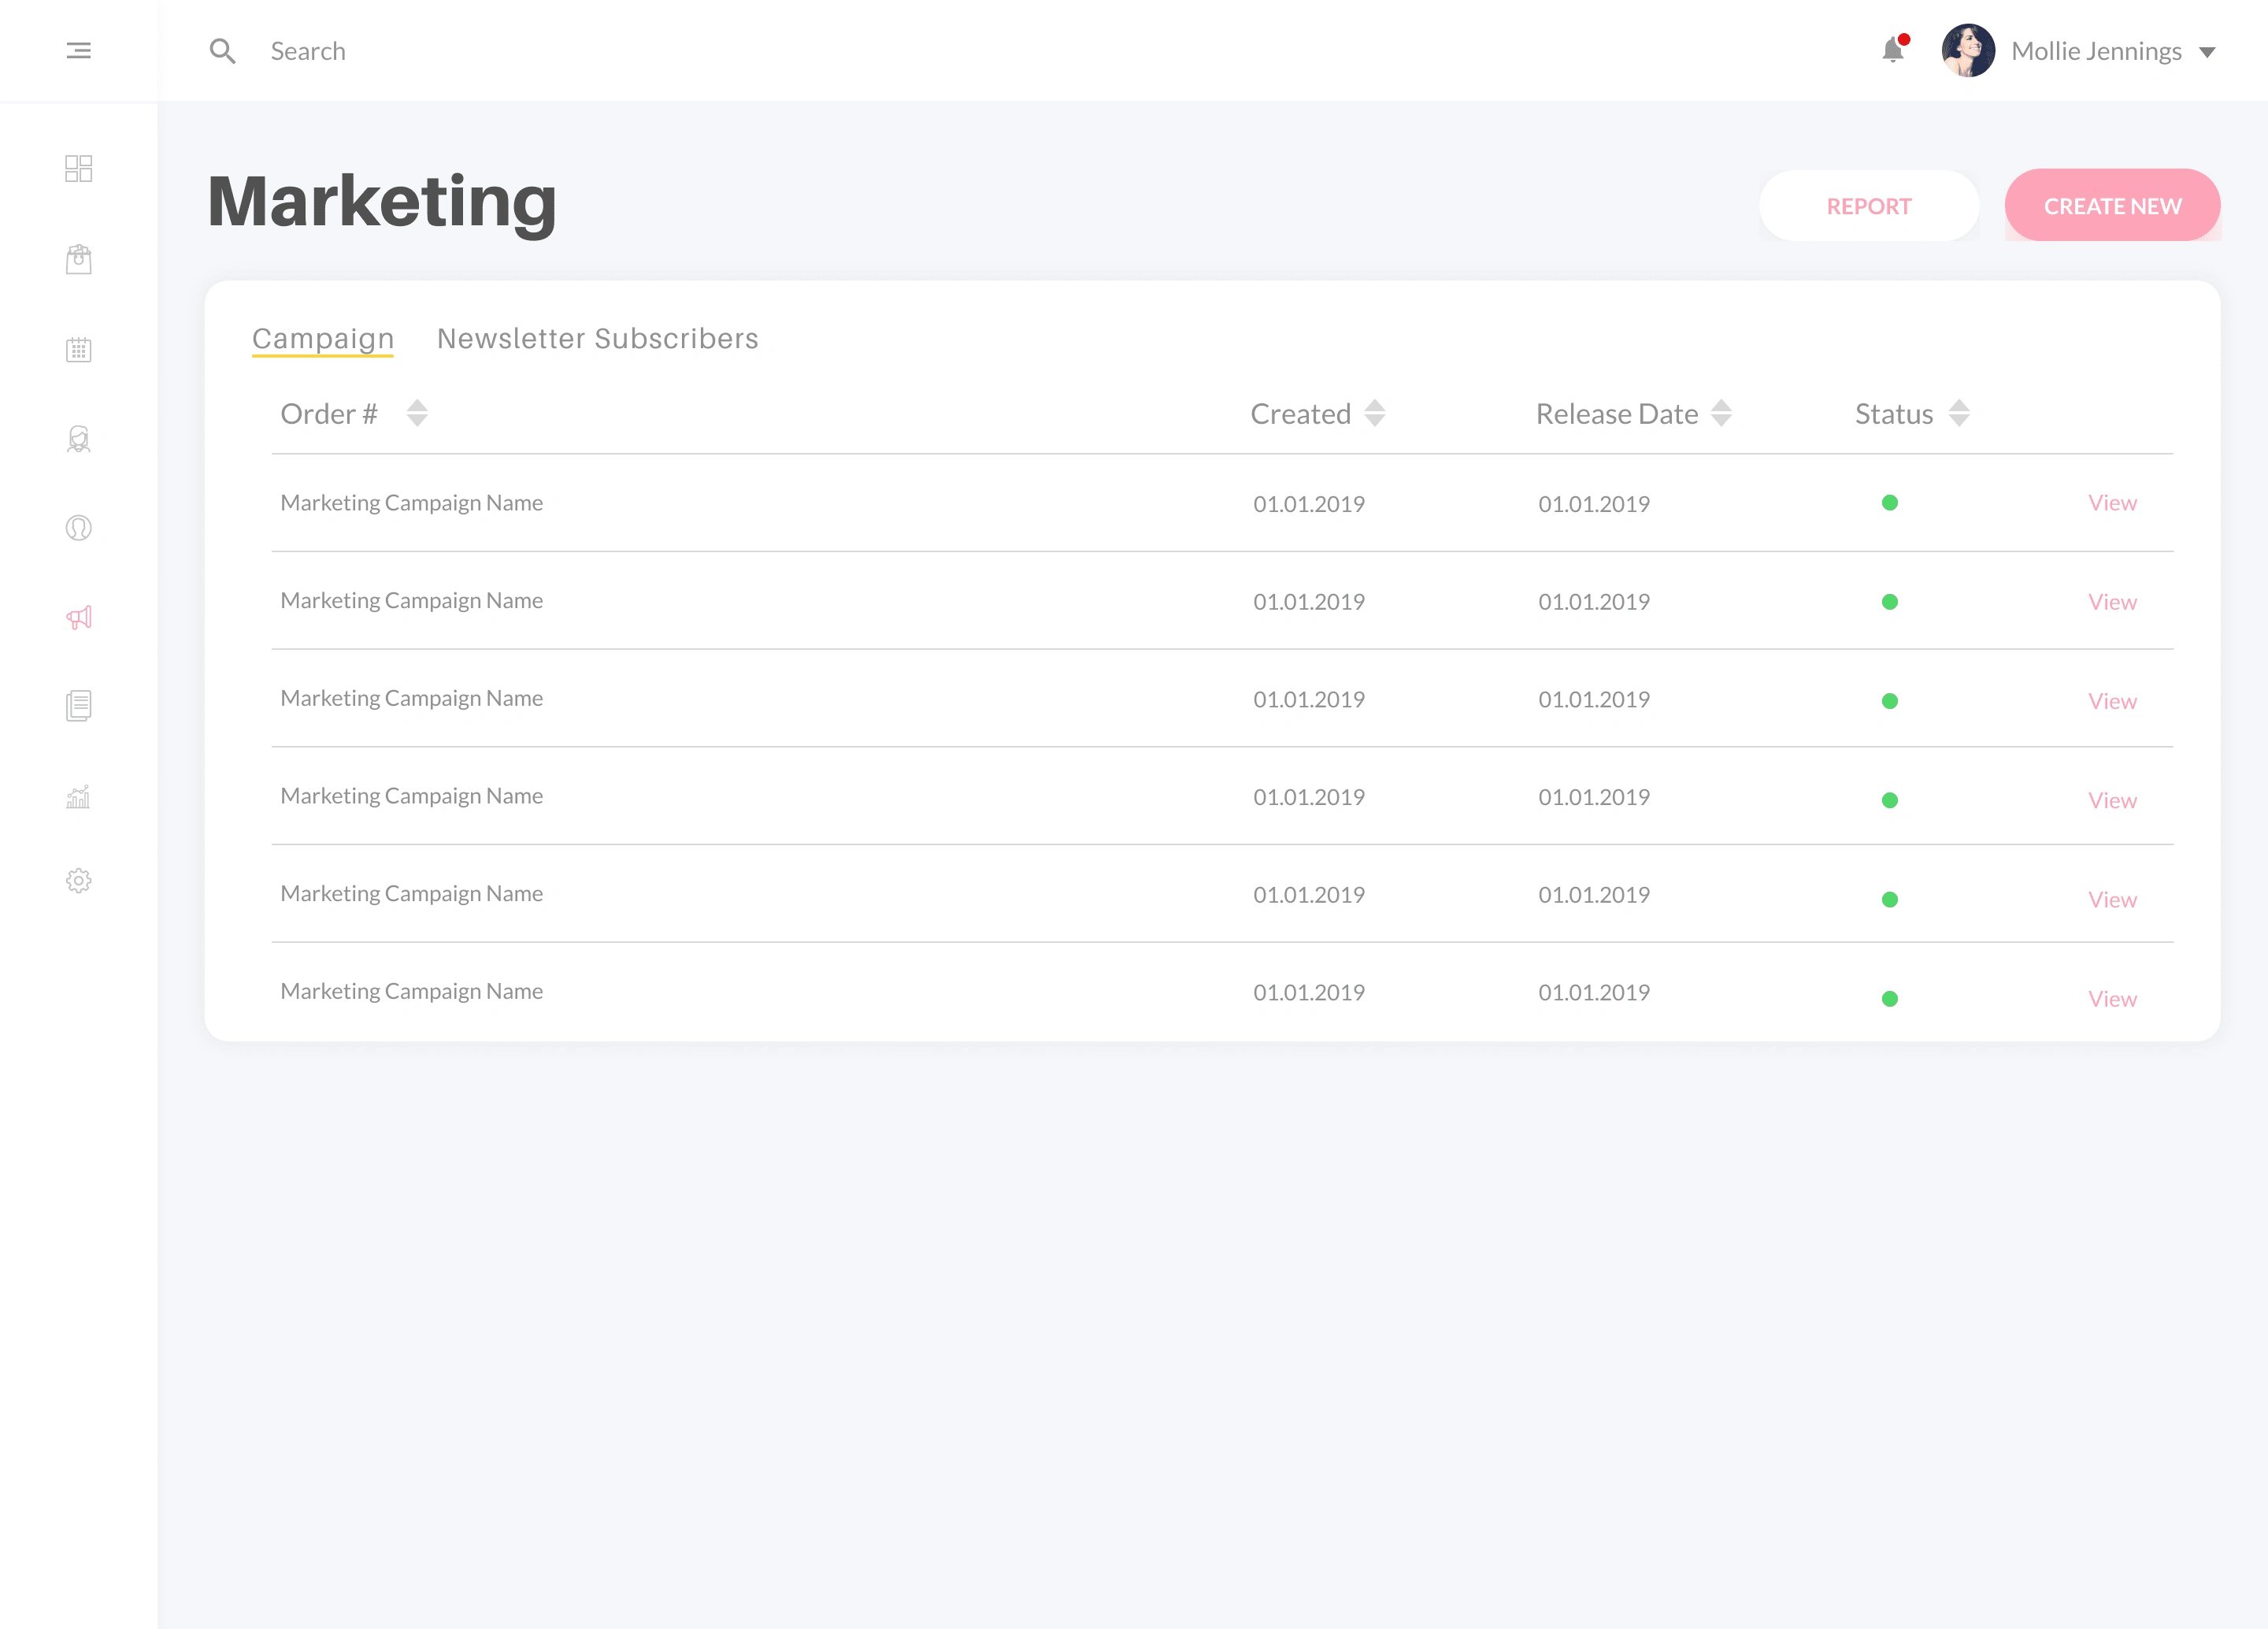Sort by Status using its sort arrows

click(1959, 413)
